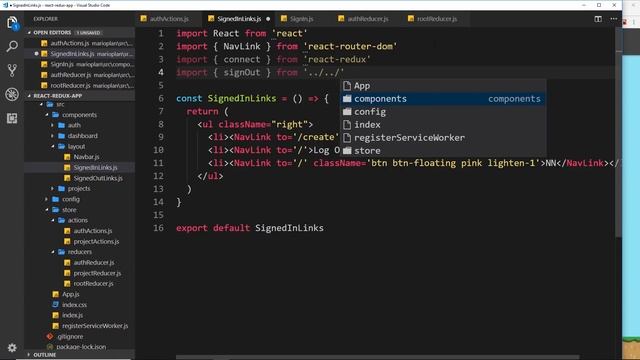
Task: Open Navbar.js in file tree
Action: 80,157
